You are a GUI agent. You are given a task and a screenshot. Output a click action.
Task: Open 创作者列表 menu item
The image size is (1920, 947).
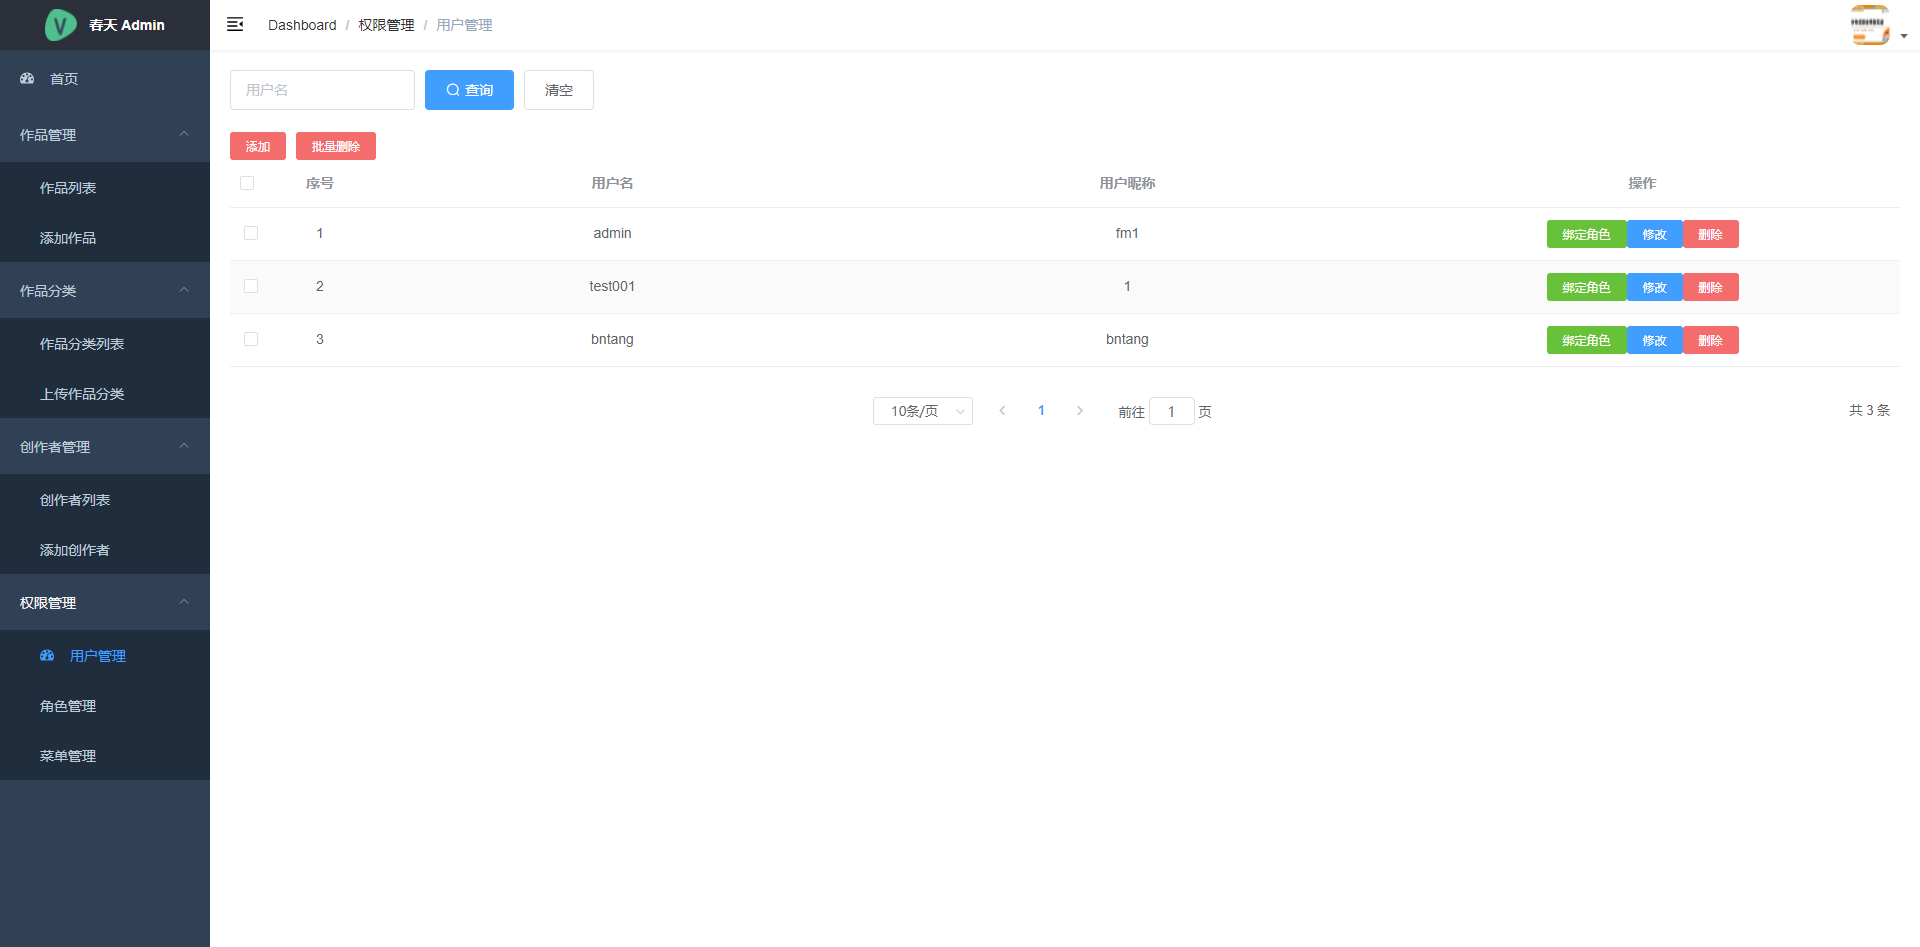pos(105,499)
